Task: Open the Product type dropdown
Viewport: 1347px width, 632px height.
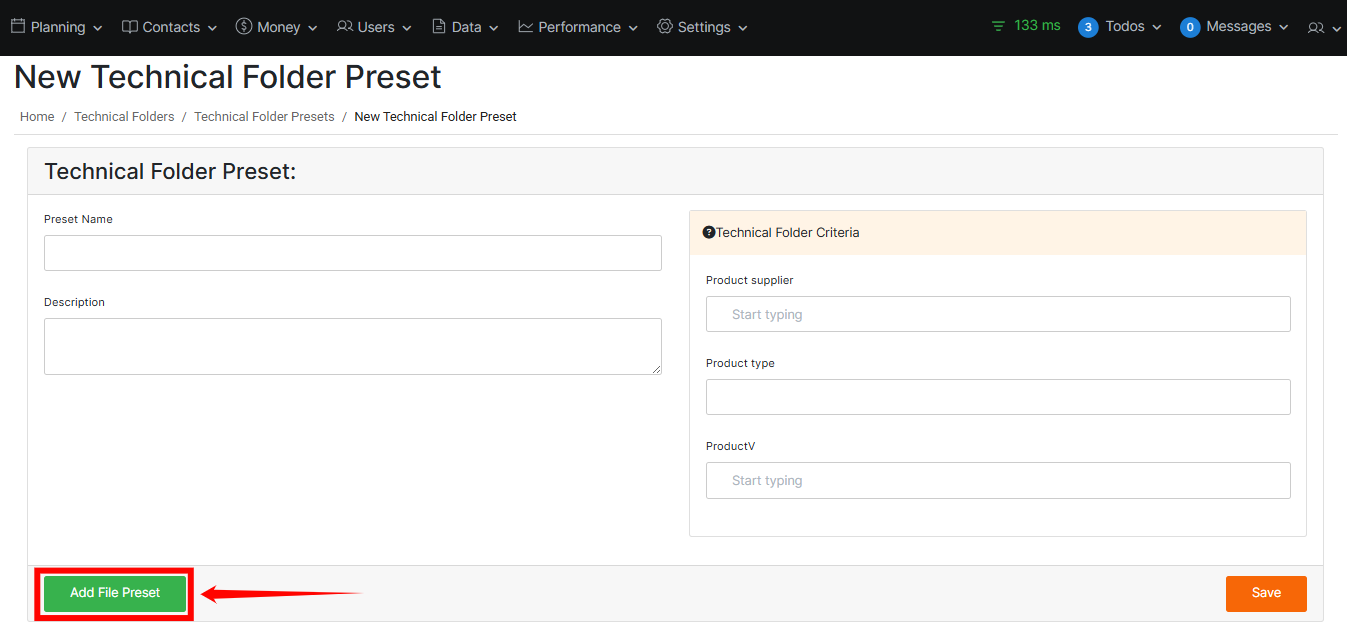Action: click(998, 397)
